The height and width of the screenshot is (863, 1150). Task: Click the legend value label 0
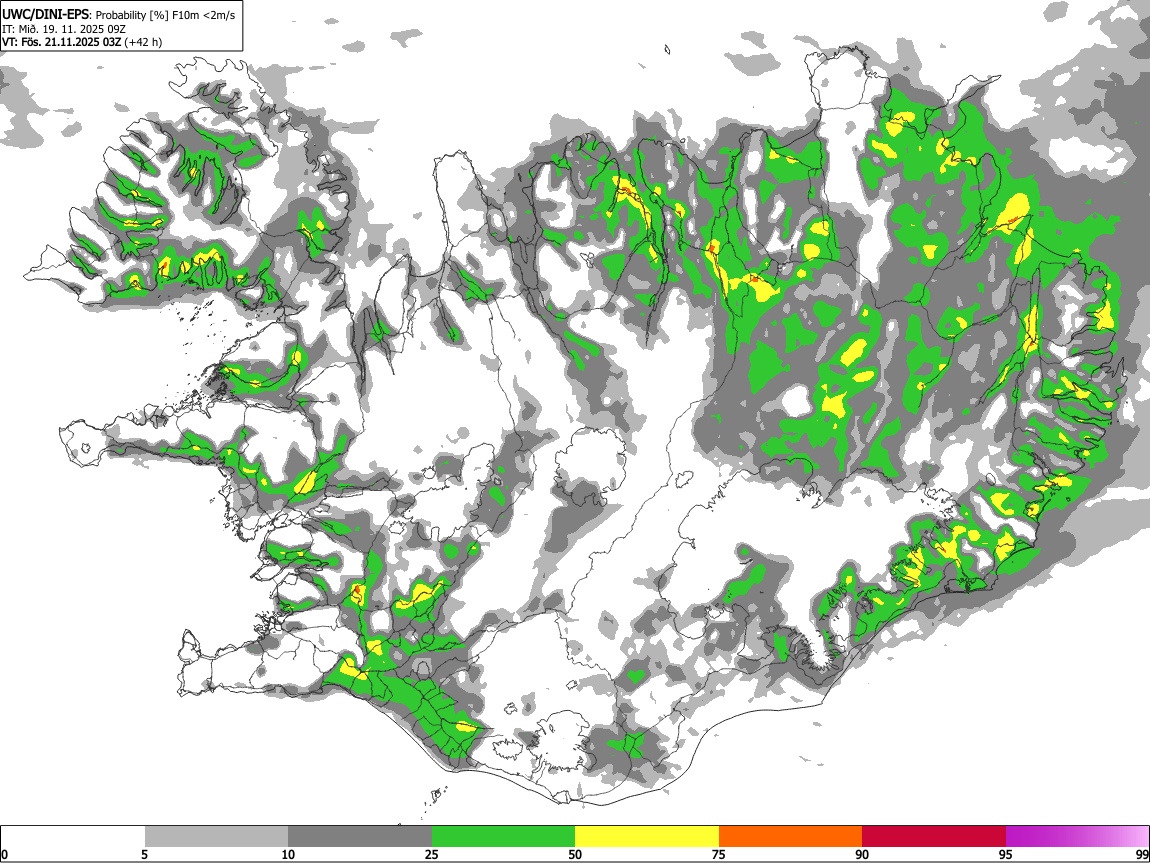[x=4, y=854]
